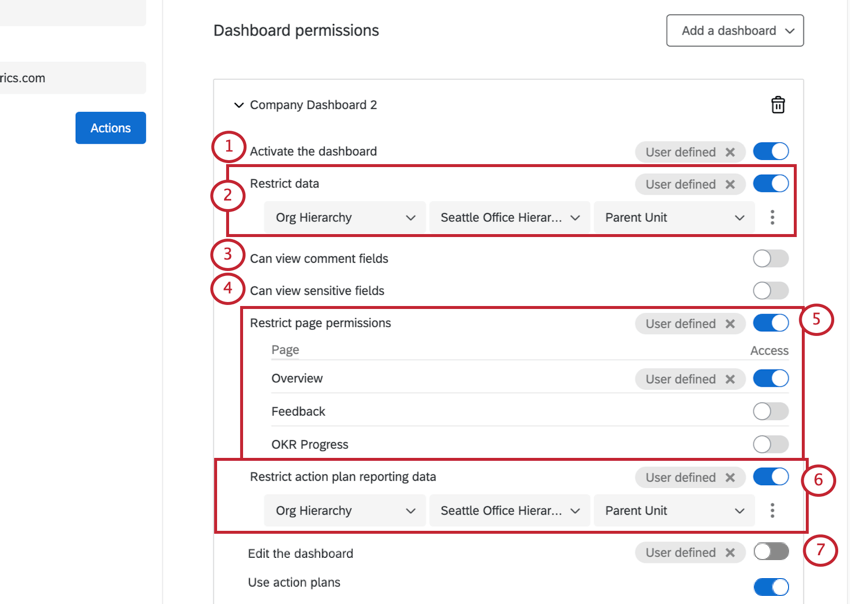Viewport: 850px width, 604px height.
Task: Grant access to the Feedback page
Action: coord(771,411)
